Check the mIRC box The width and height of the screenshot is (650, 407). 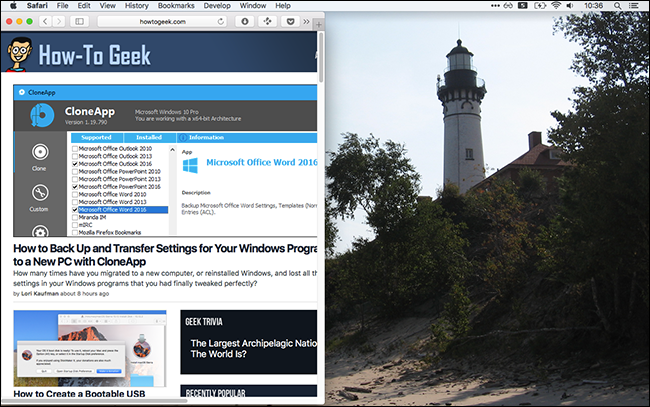point(75,225)
